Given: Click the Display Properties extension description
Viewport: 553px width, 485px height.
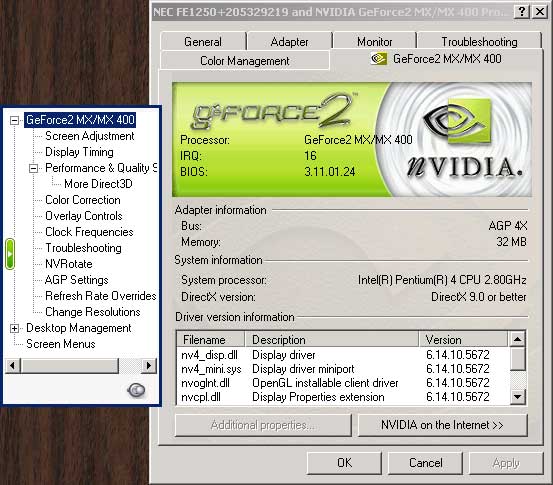Looking at the screenshot, I should pos(318,397).
